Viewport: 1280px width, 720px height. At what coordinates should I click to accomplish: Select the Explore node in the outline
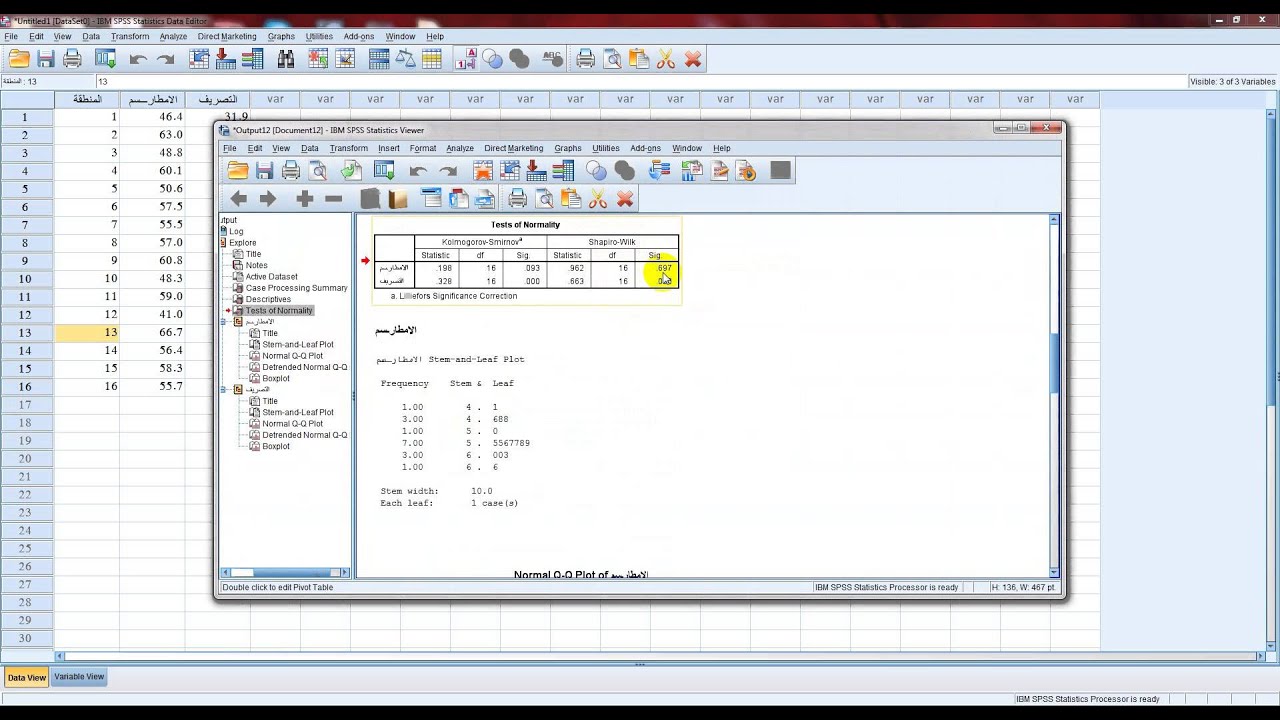click(x=242, y=243)
